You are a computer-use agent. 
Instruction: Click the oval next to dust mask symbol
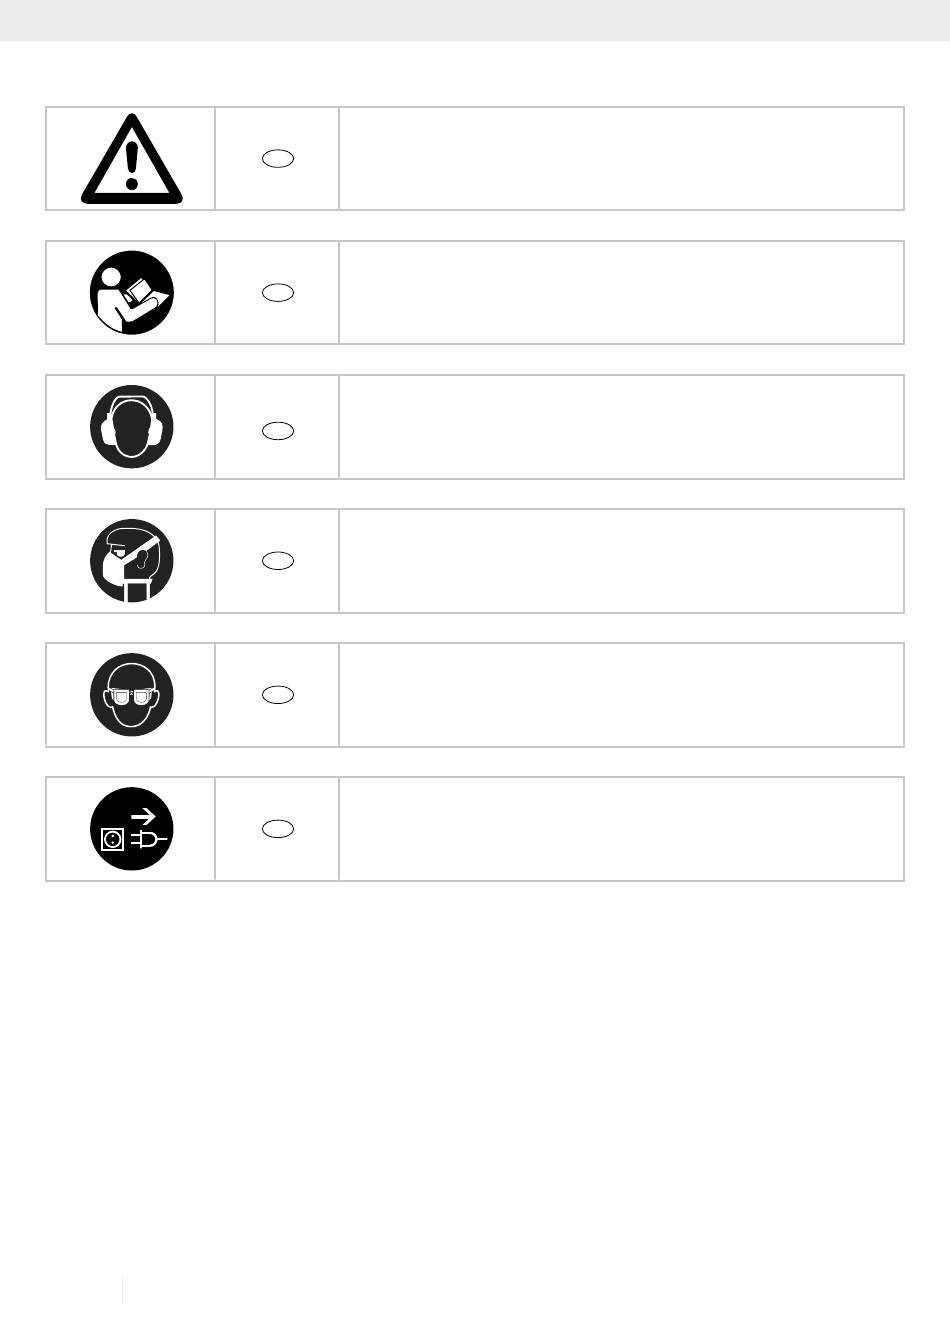click(x=278, y=561)
